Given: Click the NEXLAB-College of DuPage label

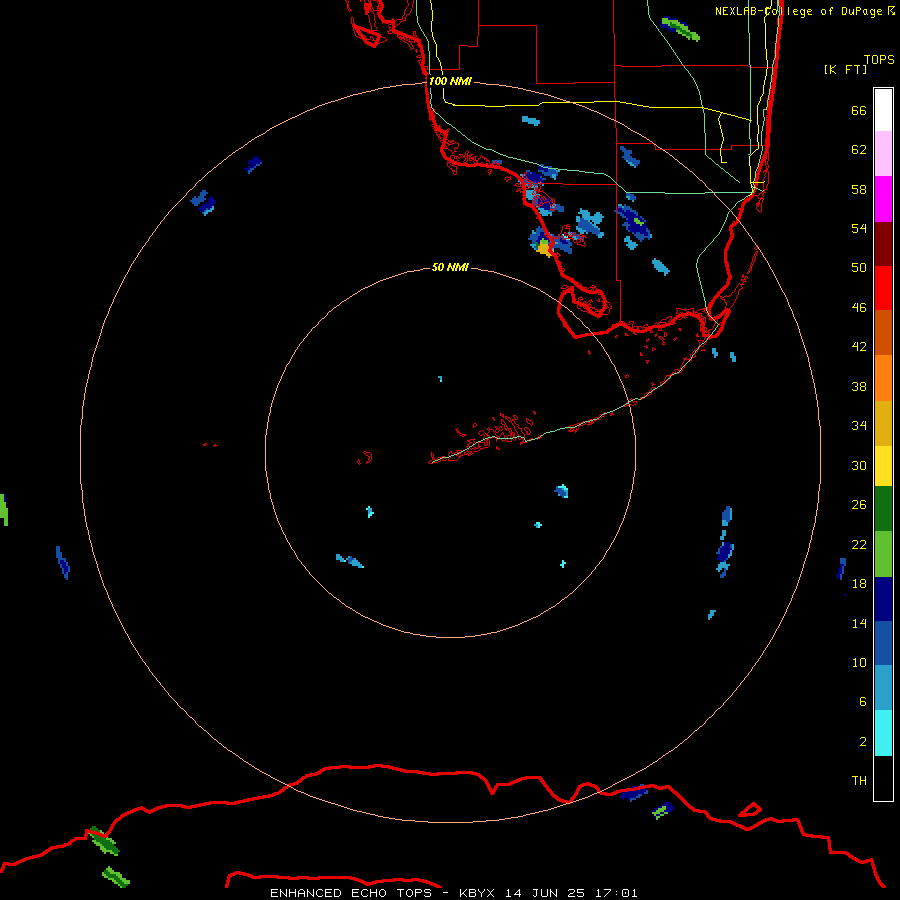Looking at the screenshot, I should coord(799,11).
